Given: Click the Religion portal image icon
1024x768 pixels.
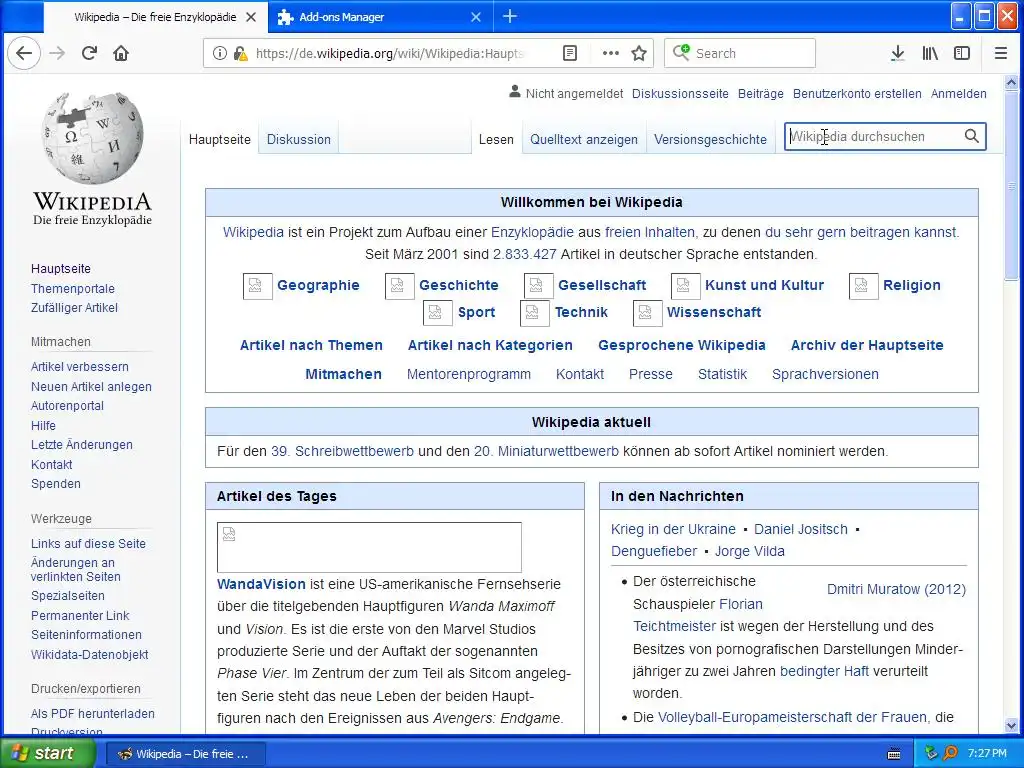Looking at the screenshot, I should [863, 286].
